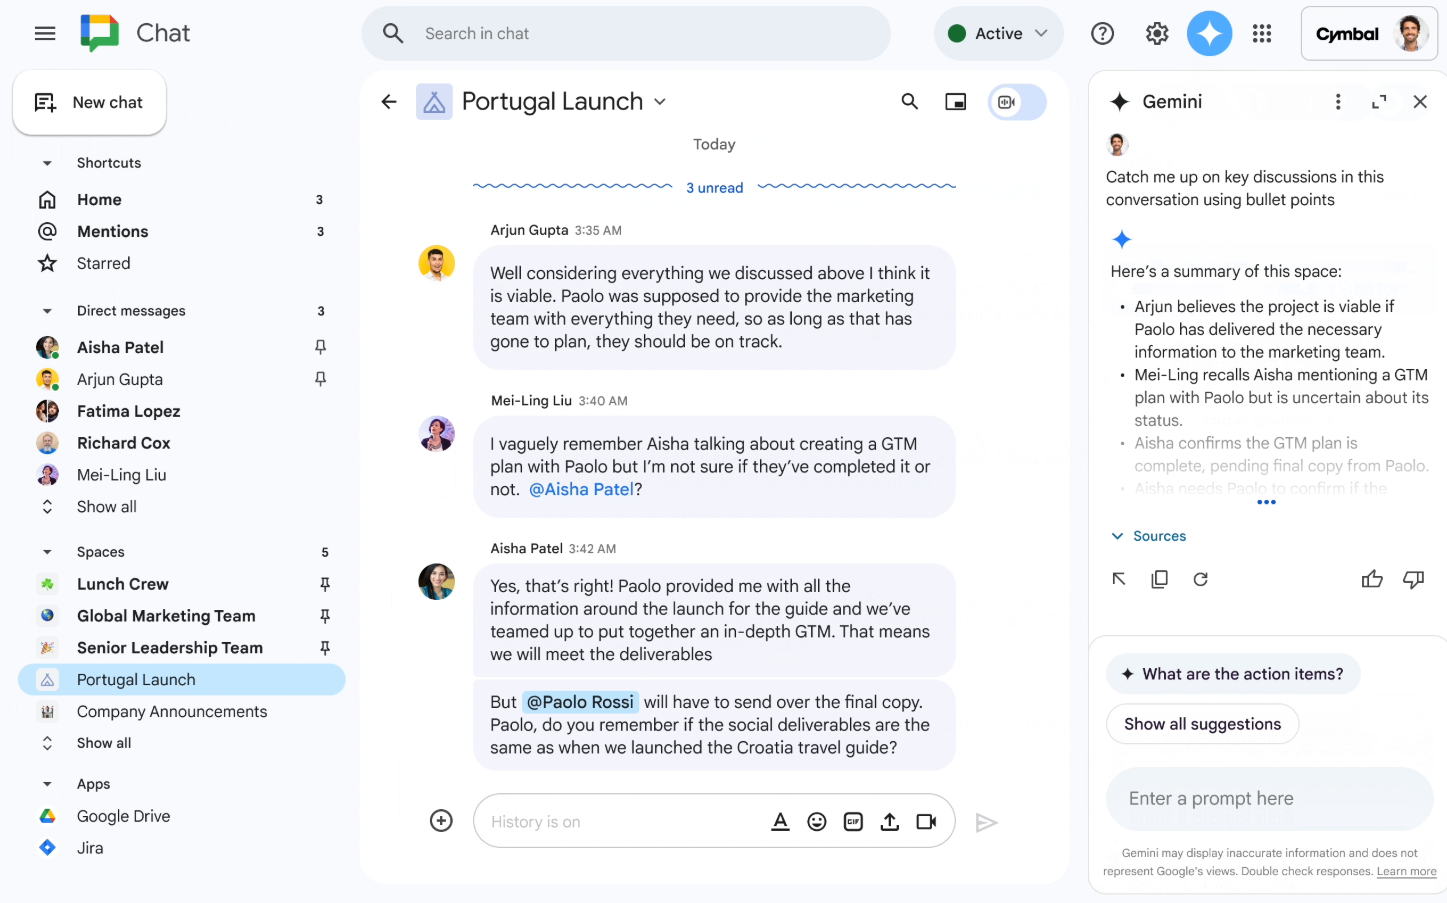Click the plus icon beside message box

click(x=441, y=821)
